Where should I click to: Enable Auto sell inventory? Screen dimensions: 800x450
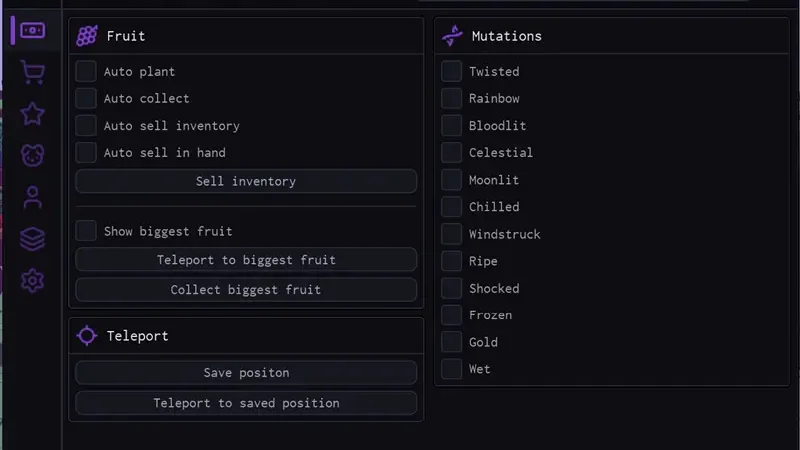point(86,126)
